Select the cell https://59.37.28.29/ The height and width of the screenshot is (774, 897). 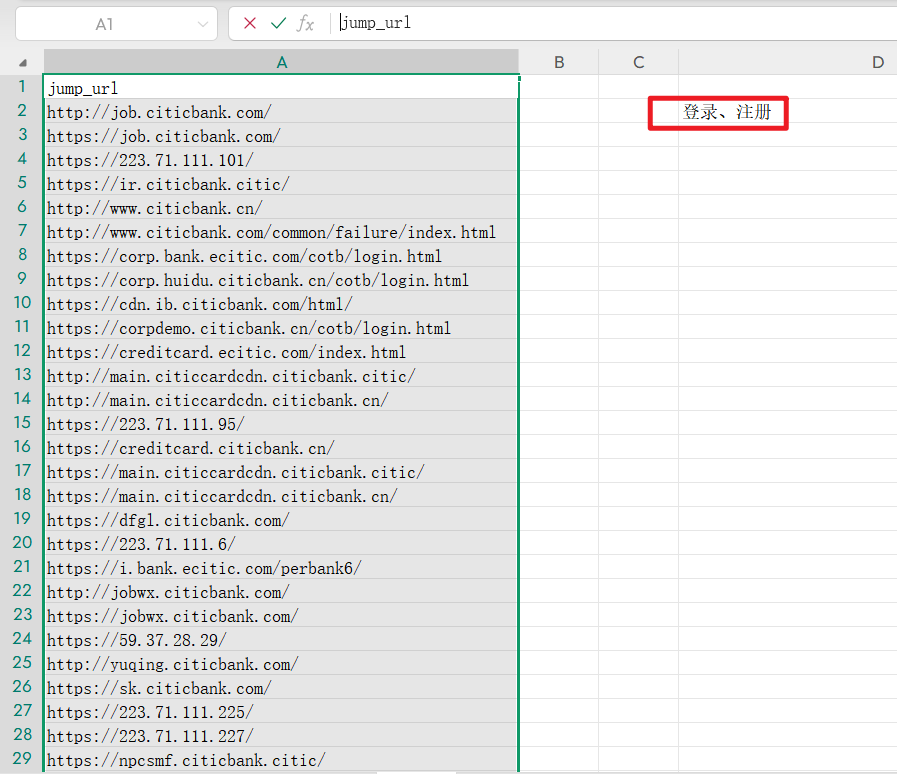pyautogui.click(x=281, y=640)
